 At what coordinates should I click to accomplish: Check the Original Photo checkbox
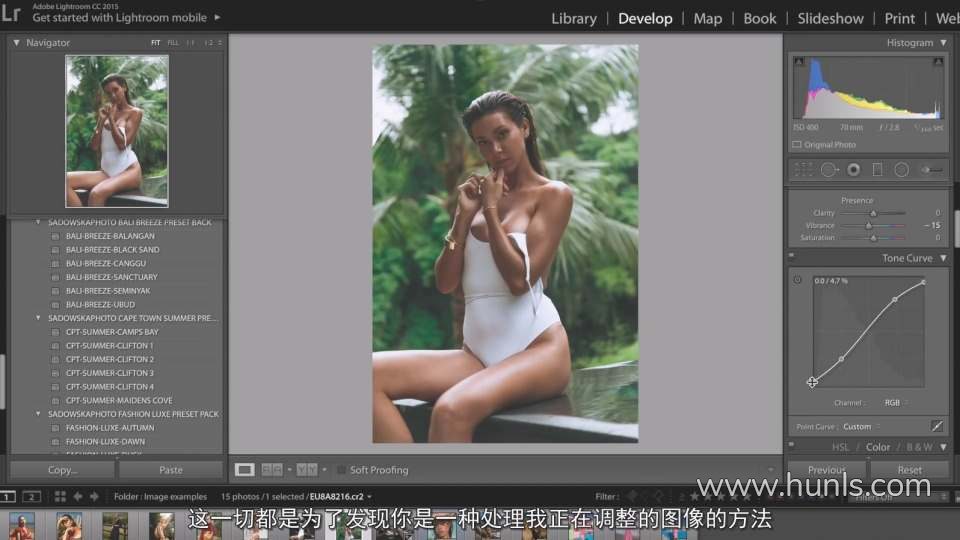pyautogui.click(x=797, y=144)
